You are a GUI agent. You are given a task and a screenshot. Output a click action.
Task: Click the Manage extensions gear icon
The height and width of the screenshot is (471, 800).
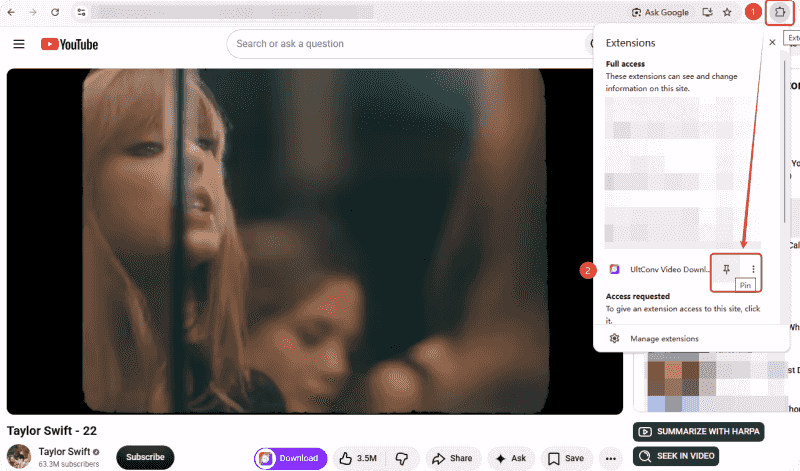[614, 338]
